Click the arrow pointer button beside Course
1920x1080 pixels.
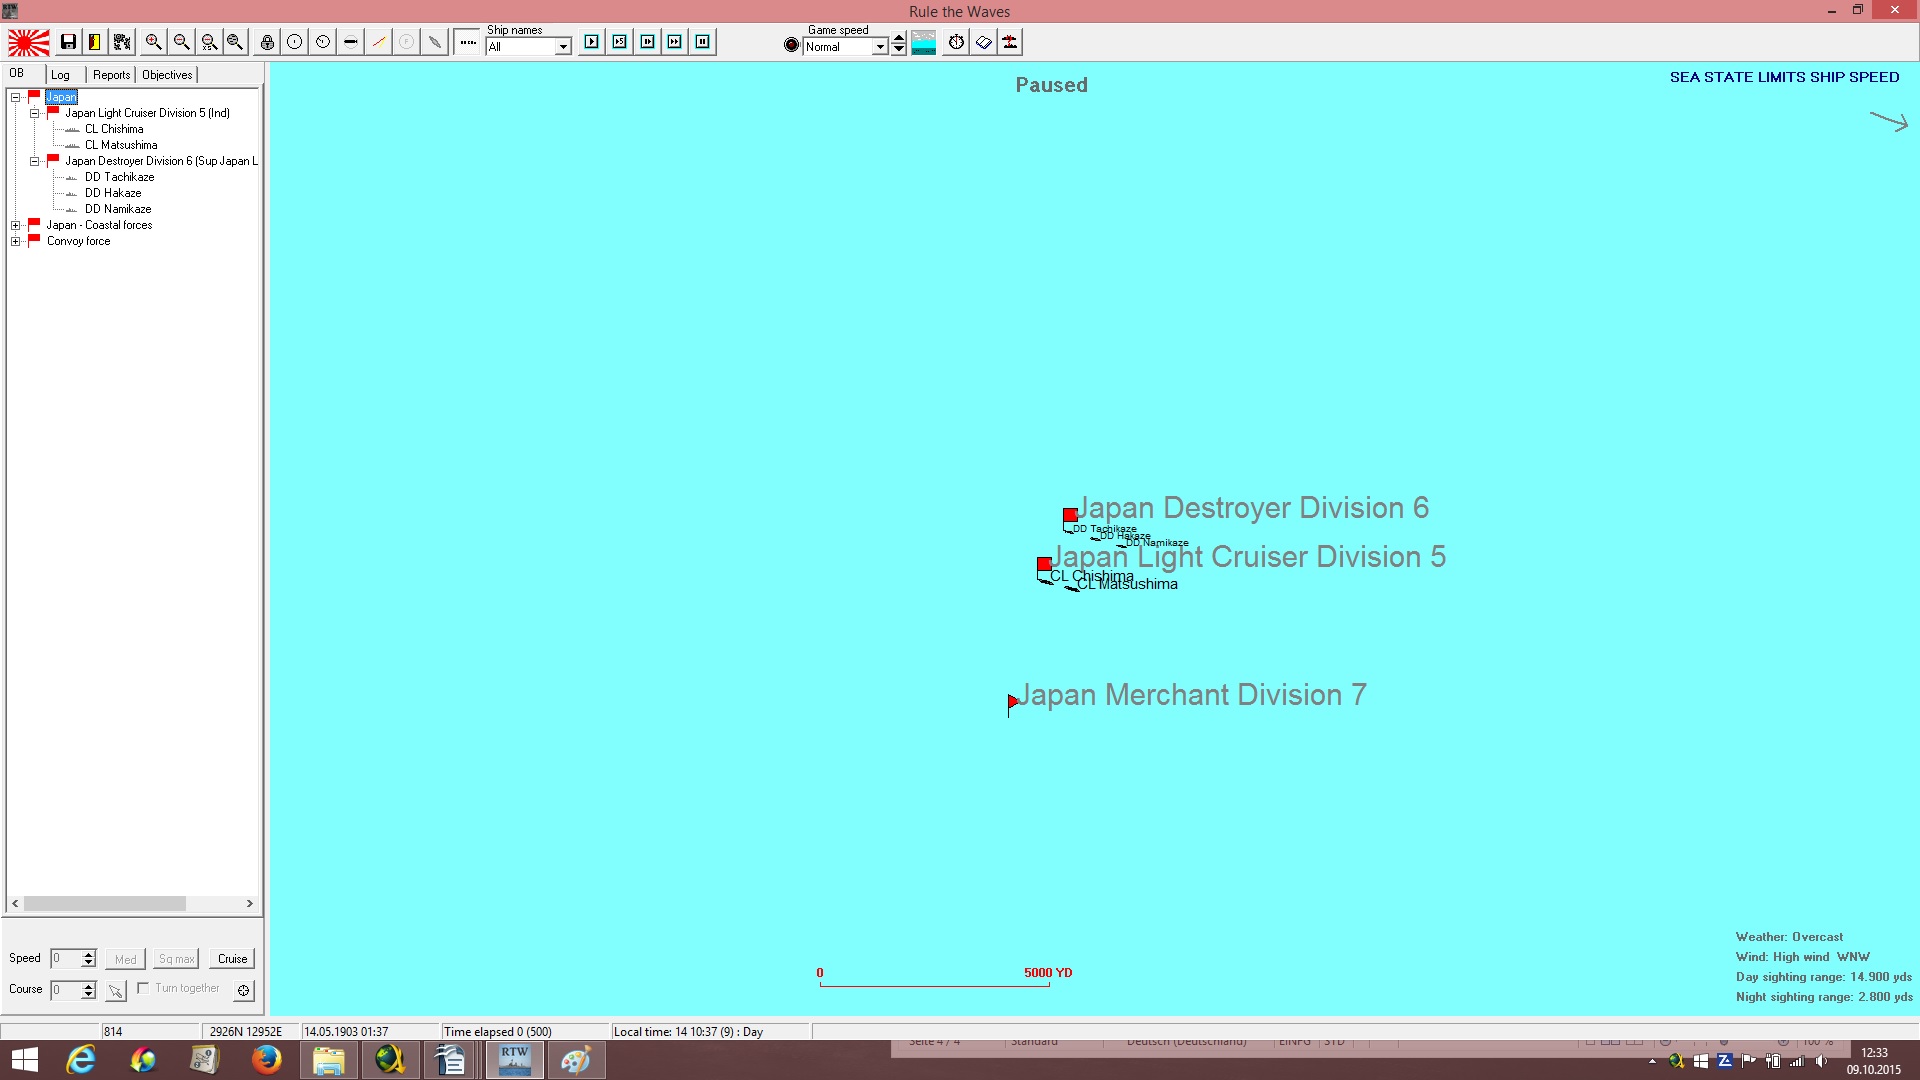(116, 990)
